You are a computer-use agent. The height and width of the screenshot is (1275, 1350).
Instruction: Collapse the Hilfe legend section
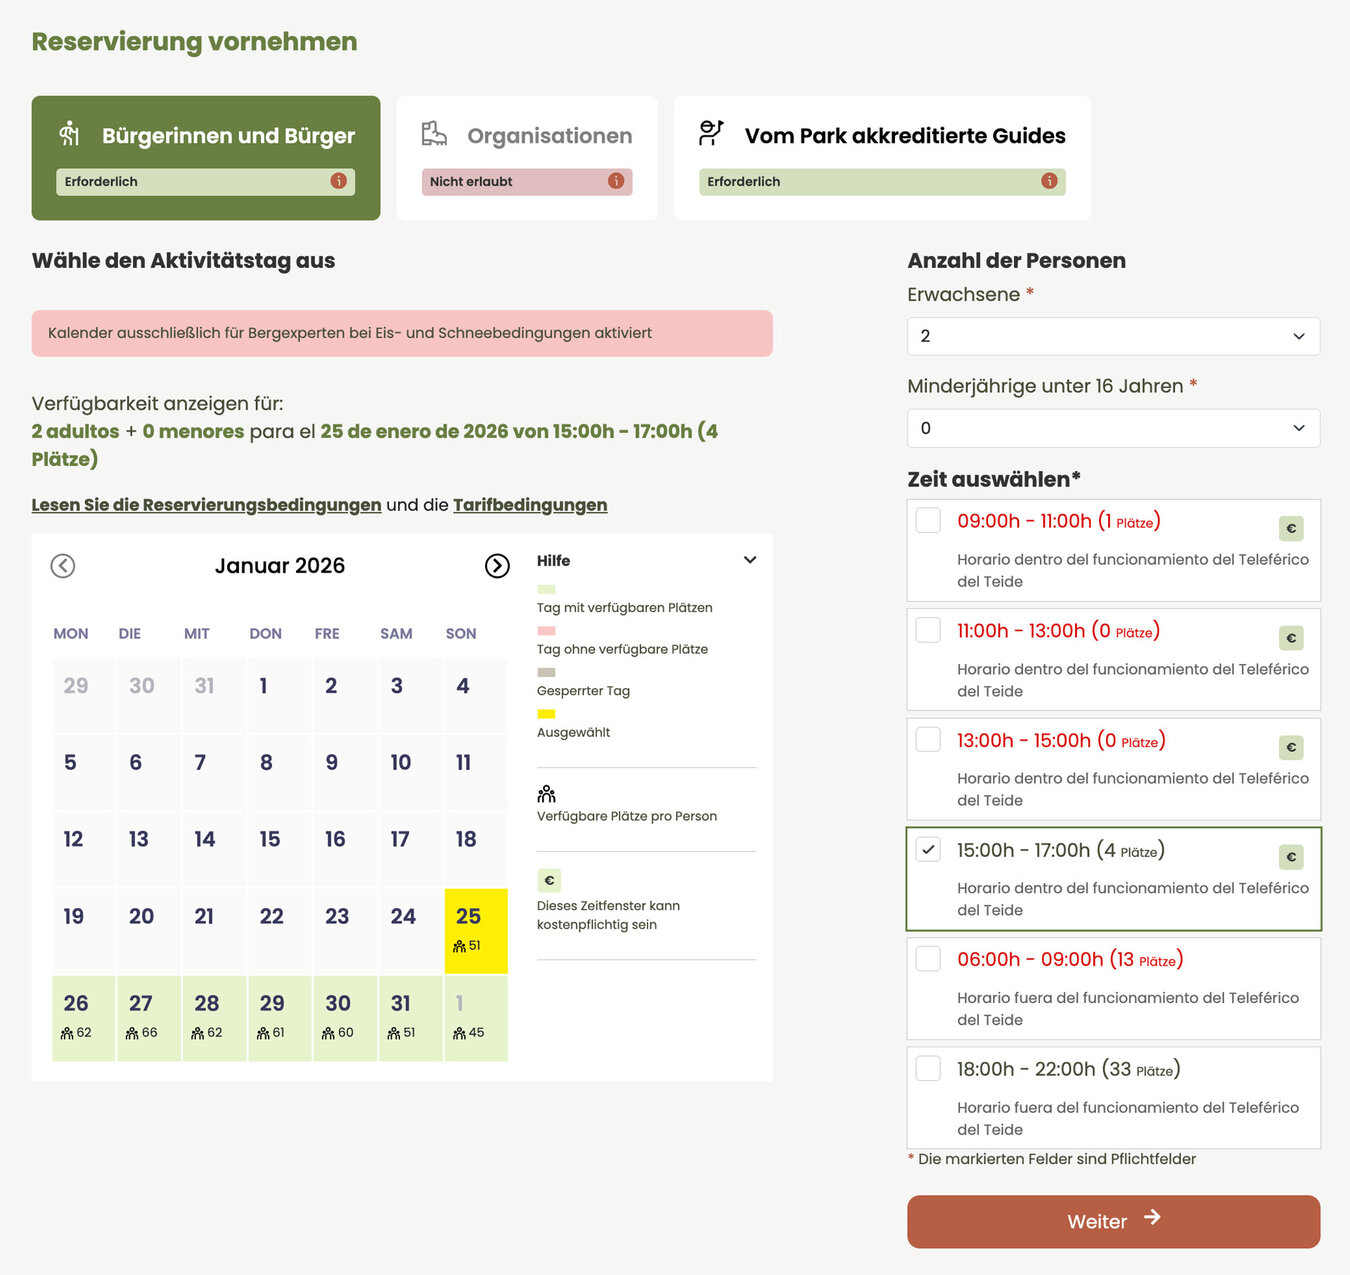pyautogui.click(x=750, y=560)
